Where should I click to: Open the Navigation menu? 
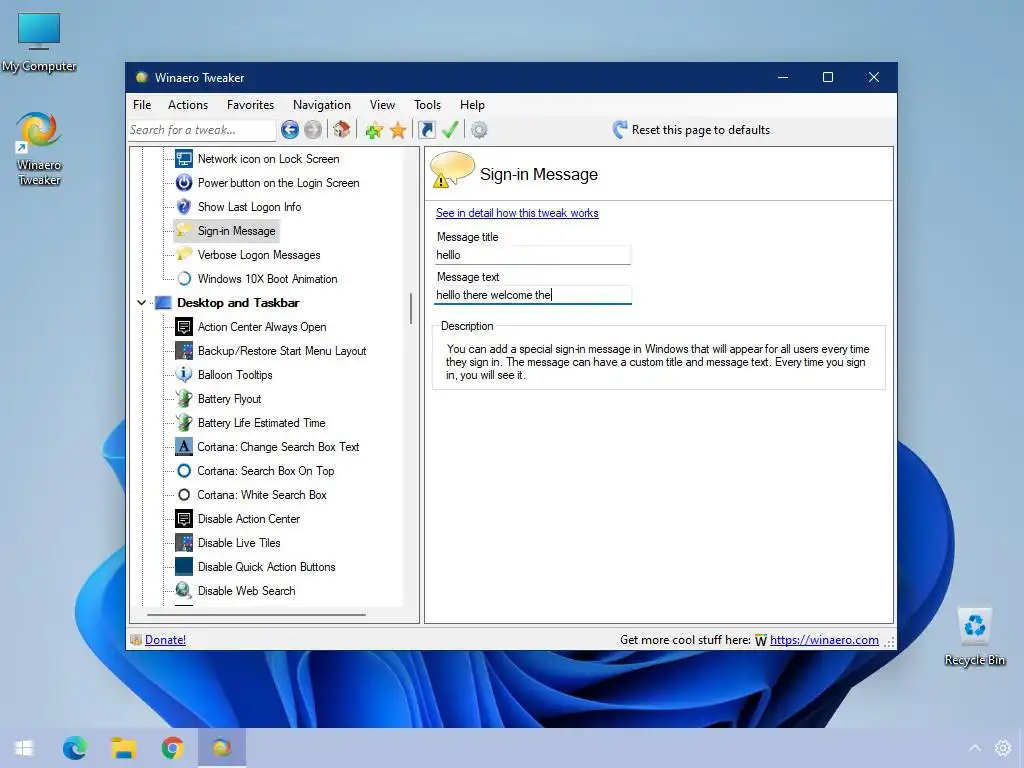pos(321,104)
